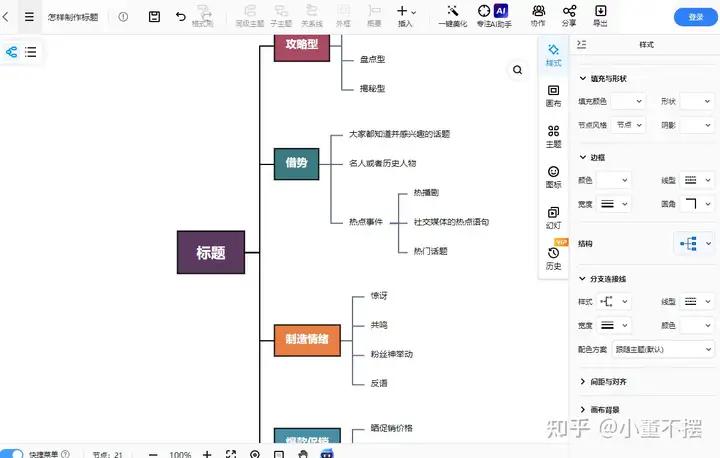Open the color scheme (配色方案) dropdown
The image size is (720, 458).
662,350
